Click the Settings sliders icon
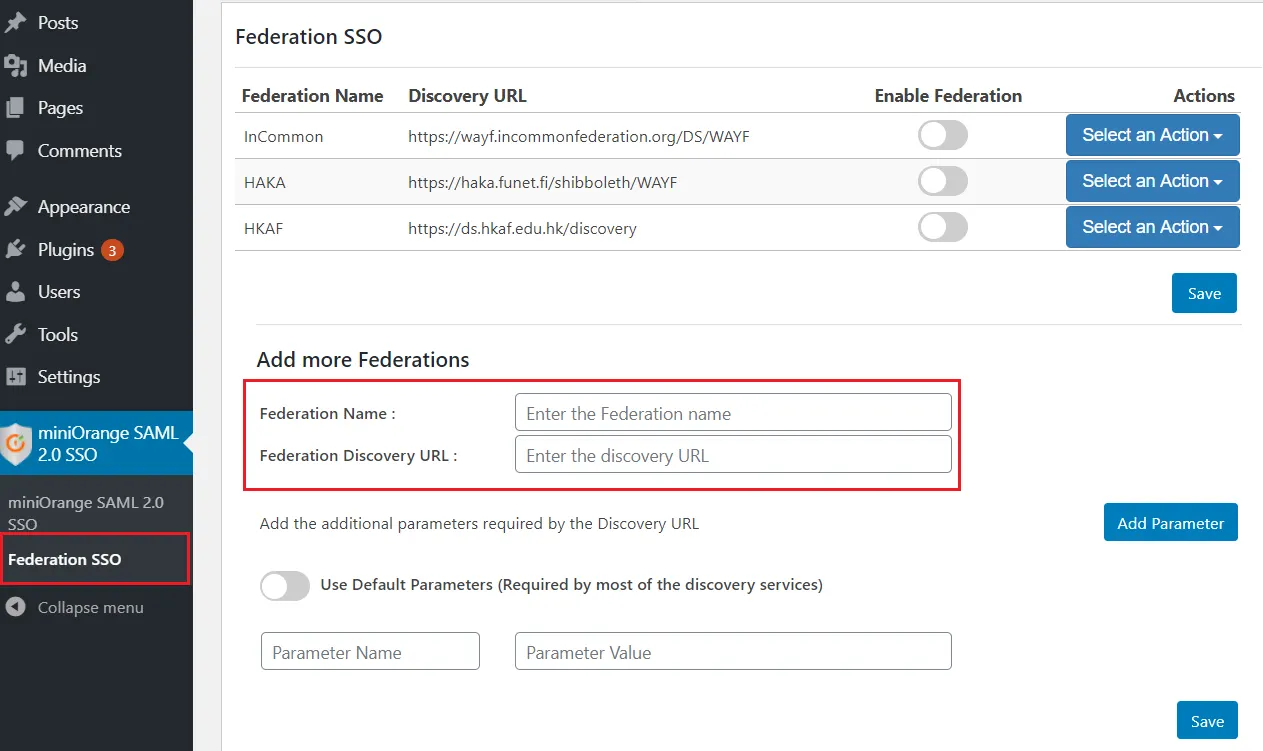The image size is (1263, 751). coord(15,377)
